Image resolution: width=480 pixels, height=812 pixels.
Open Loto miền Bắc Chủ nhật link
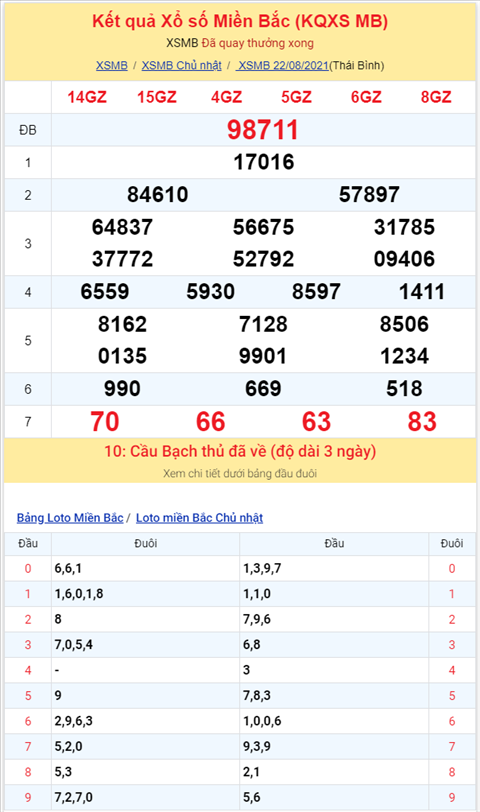pos(199,518)
